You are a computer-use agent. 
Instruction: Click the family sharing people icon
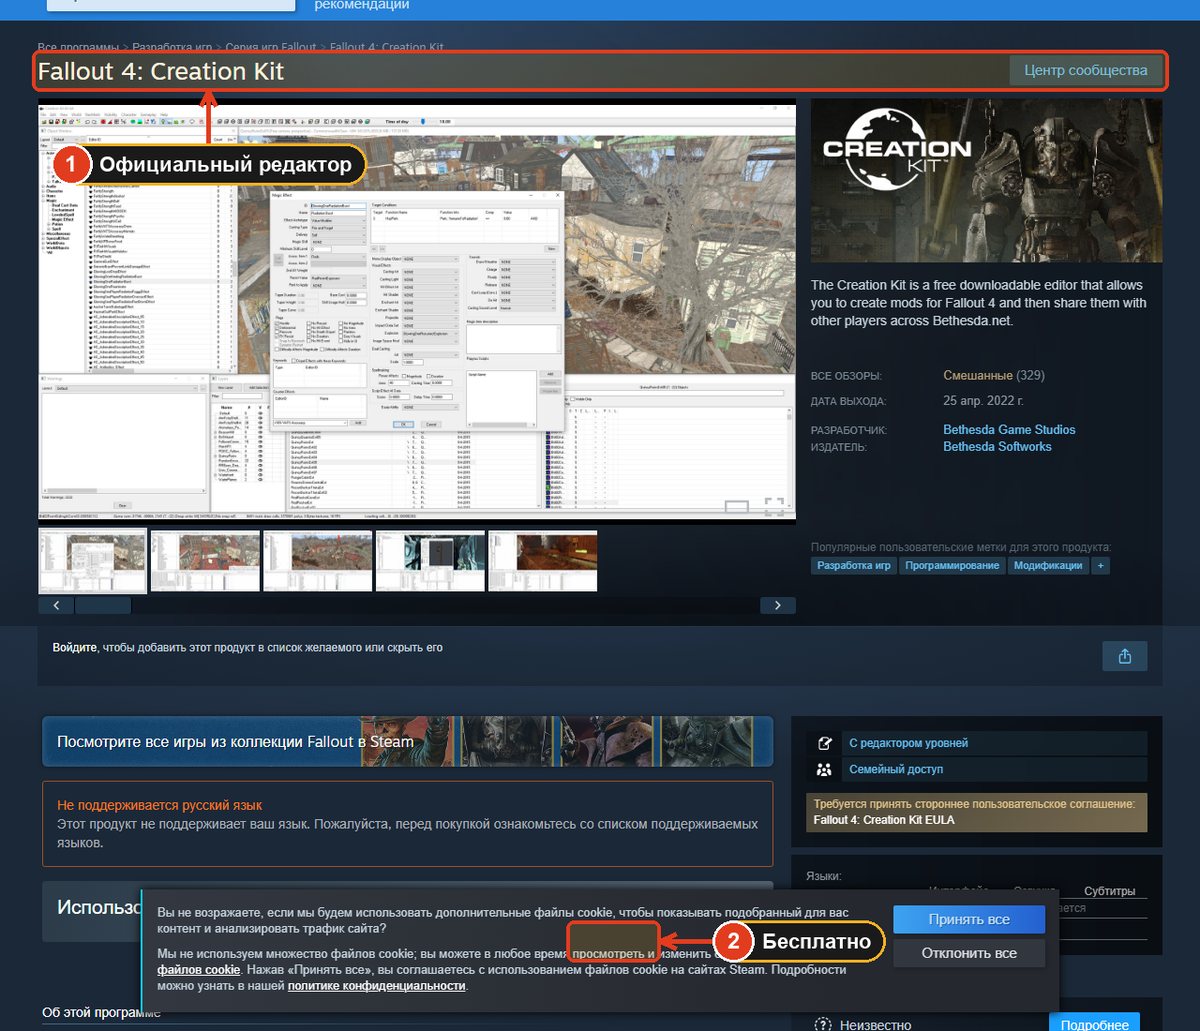(824, 770)
